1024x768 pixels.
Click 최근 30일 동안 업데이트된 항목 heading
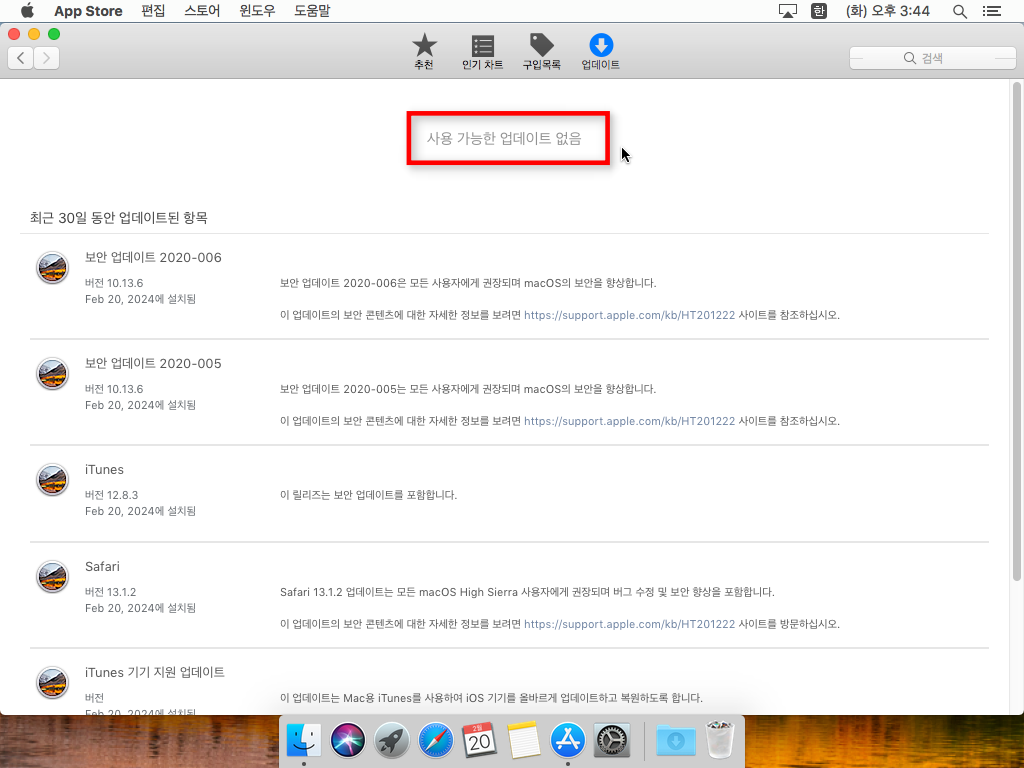coord(118,217)
